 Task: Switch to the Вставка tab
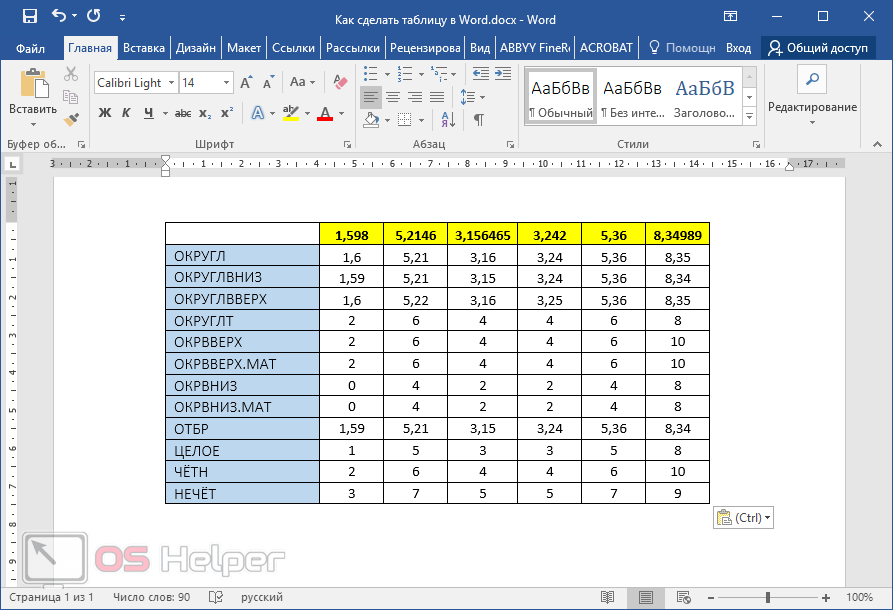pyautogui.click(x=144, y=48)
